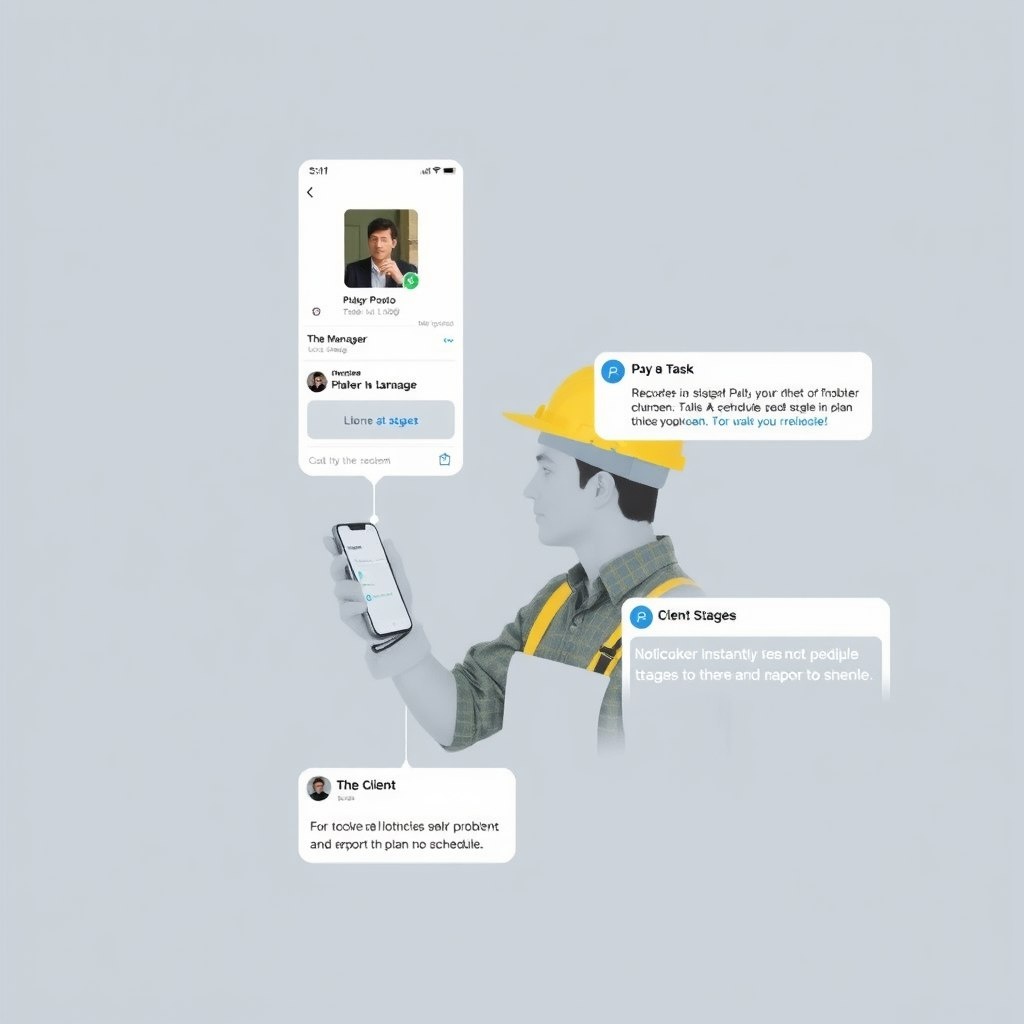Click the small clock icon under profile photo
Viewport: 1024px width, 1024px height.
pos(316,312)
